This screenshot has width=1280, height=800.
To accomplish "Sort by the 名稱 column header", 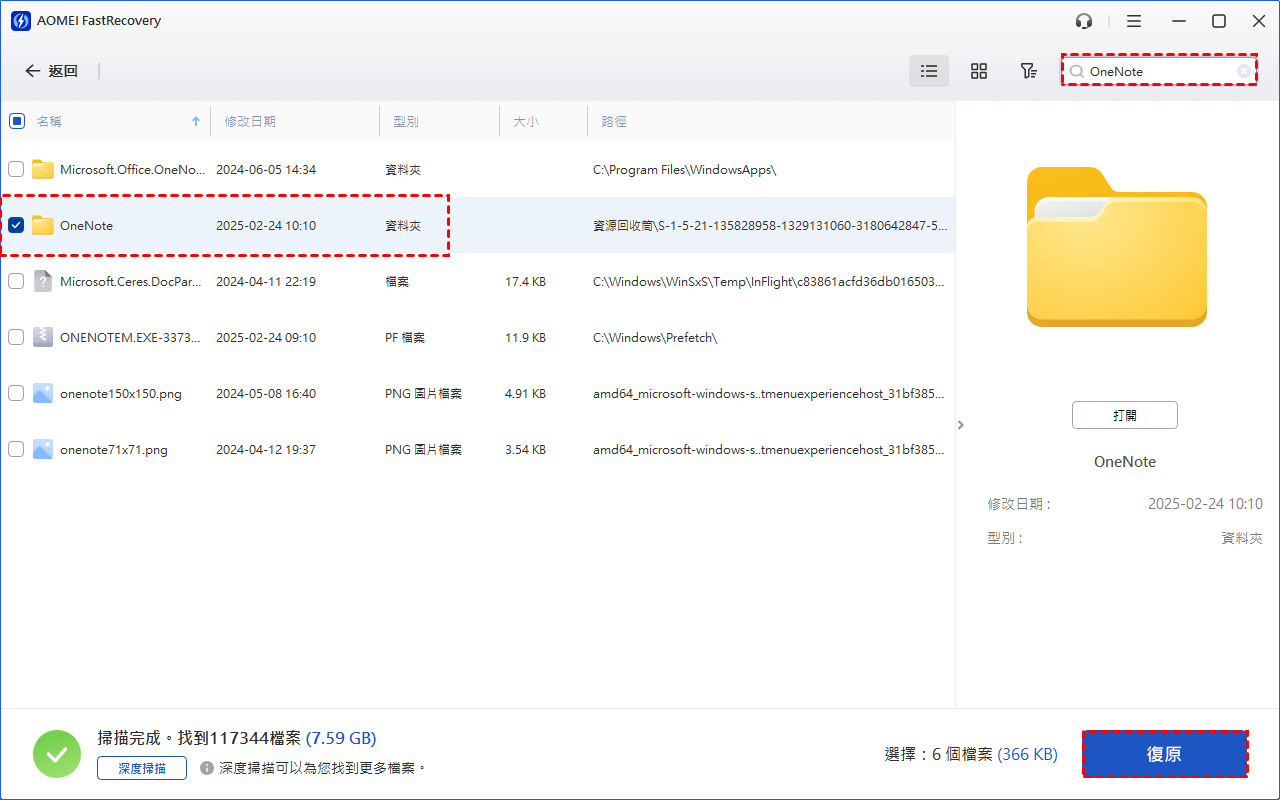I will pyautogui.click(x=49, y=121).
